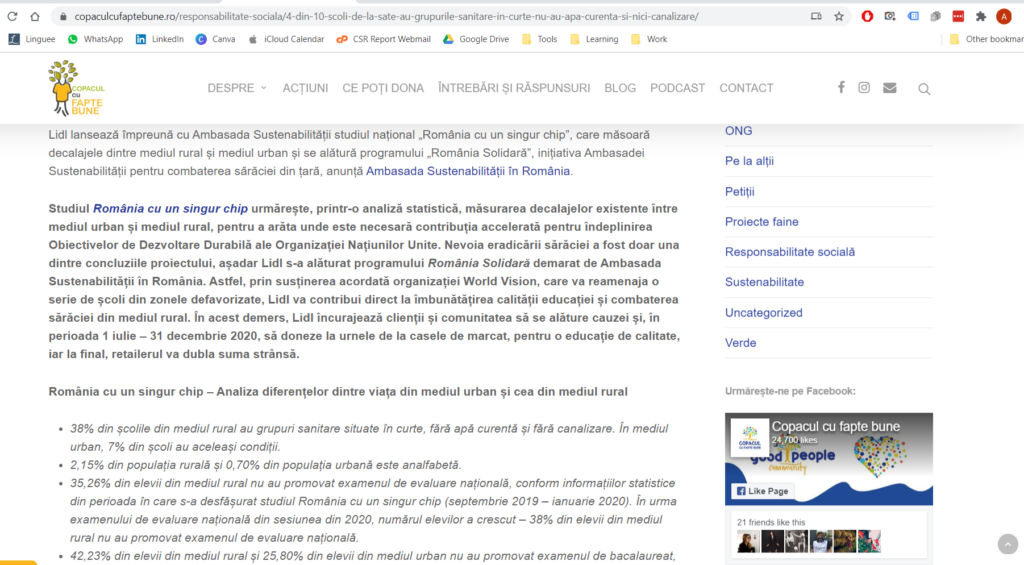Image resolution: width=1024 pixels, height=565 pixels.
Task: Open the Work bookmarks folder
Action: 649,39
